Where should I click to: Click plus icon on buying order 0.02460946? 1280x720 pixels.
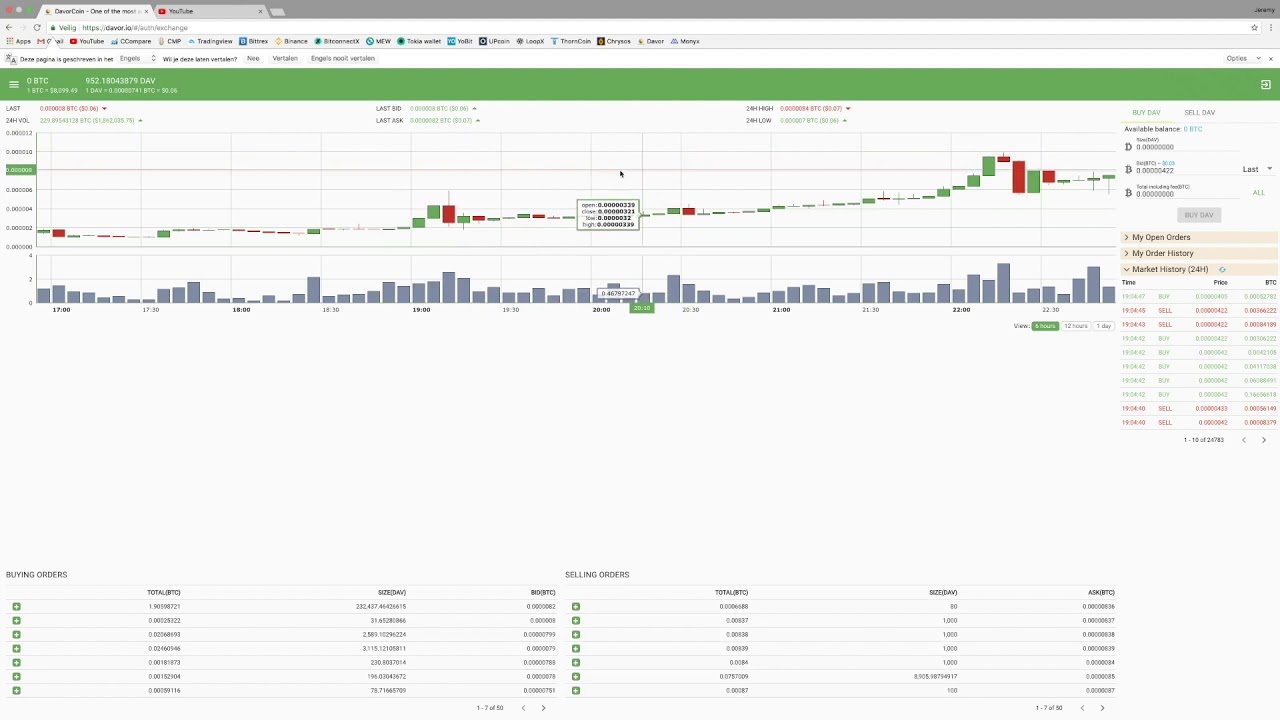pos(16,649)
